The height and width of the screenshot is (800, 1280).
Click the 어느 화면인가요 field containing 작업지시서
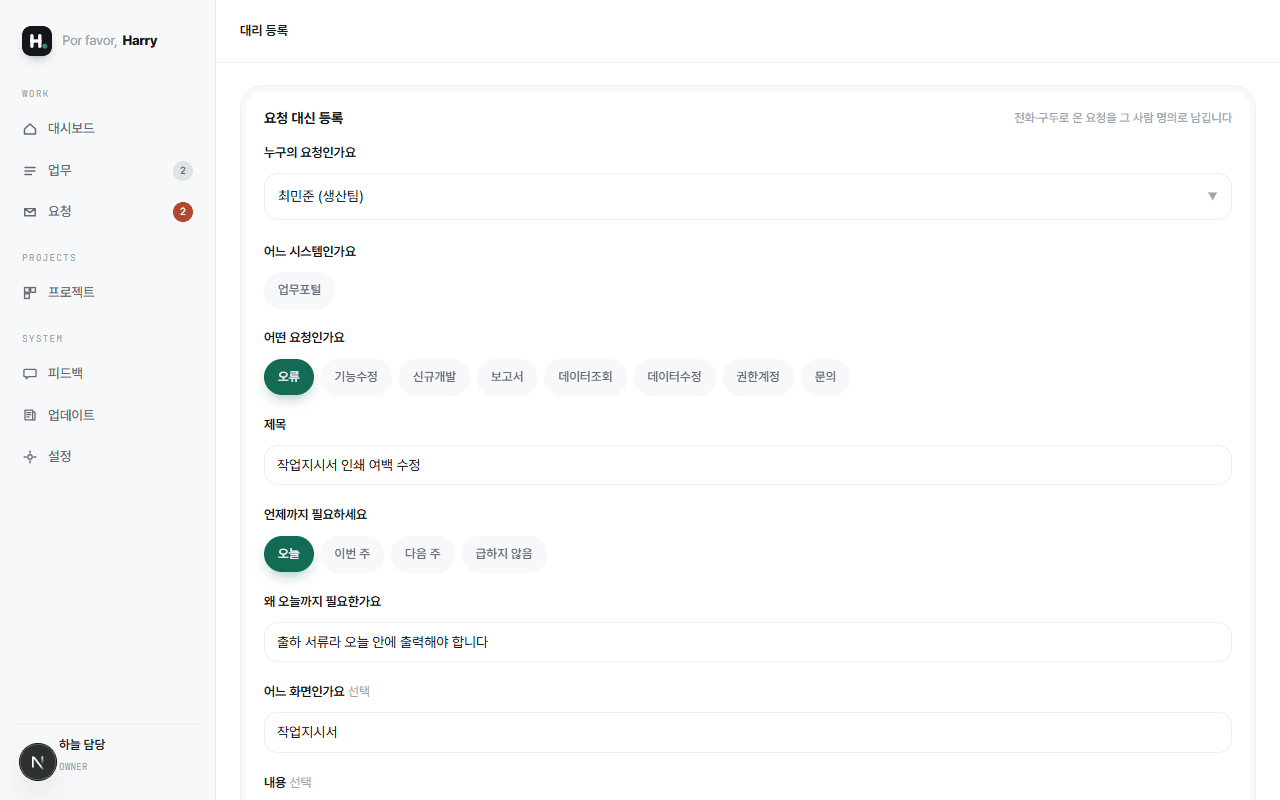[x=748, y=732]
